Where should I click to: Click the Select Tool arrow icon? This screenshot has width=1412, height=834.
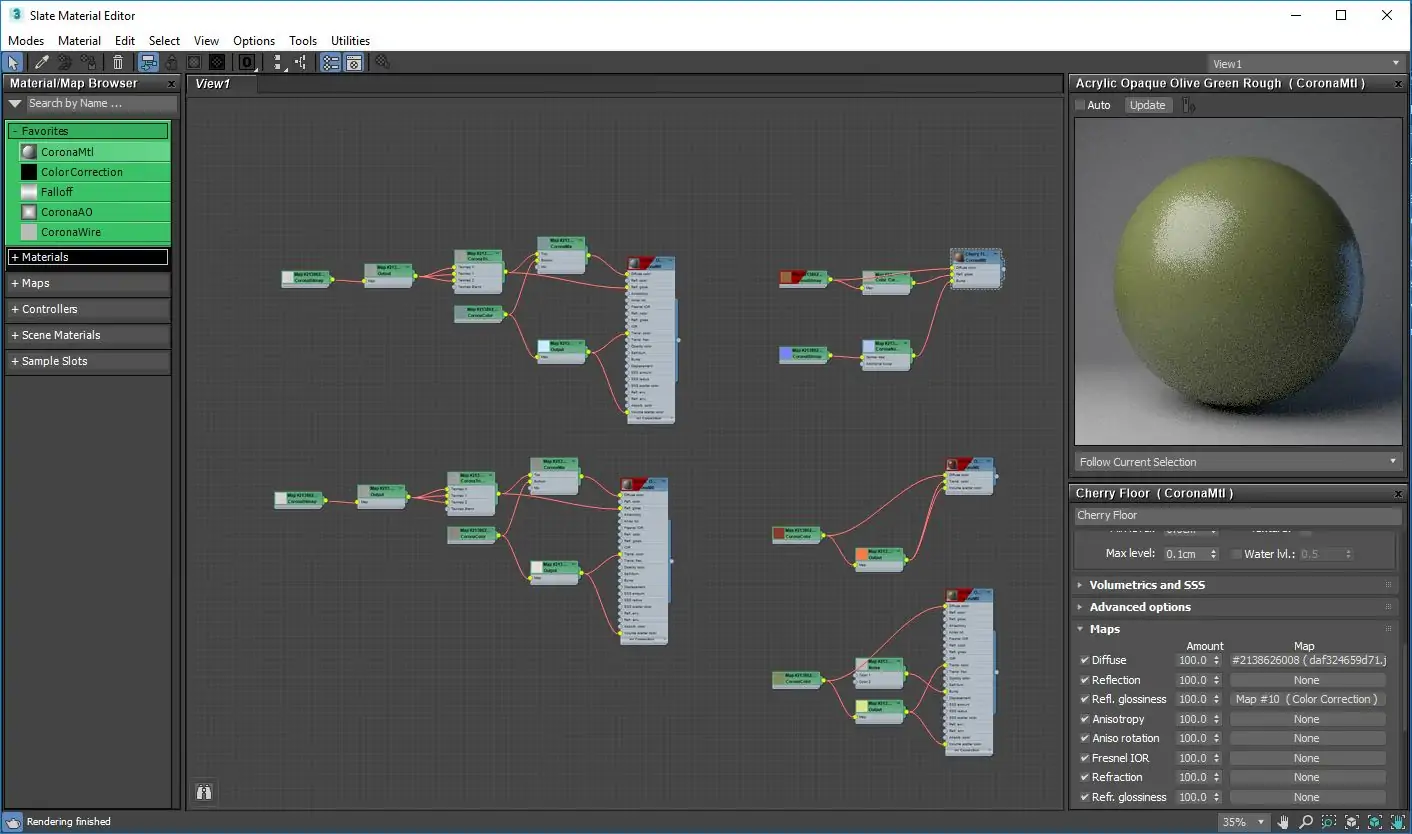[13, 63]
